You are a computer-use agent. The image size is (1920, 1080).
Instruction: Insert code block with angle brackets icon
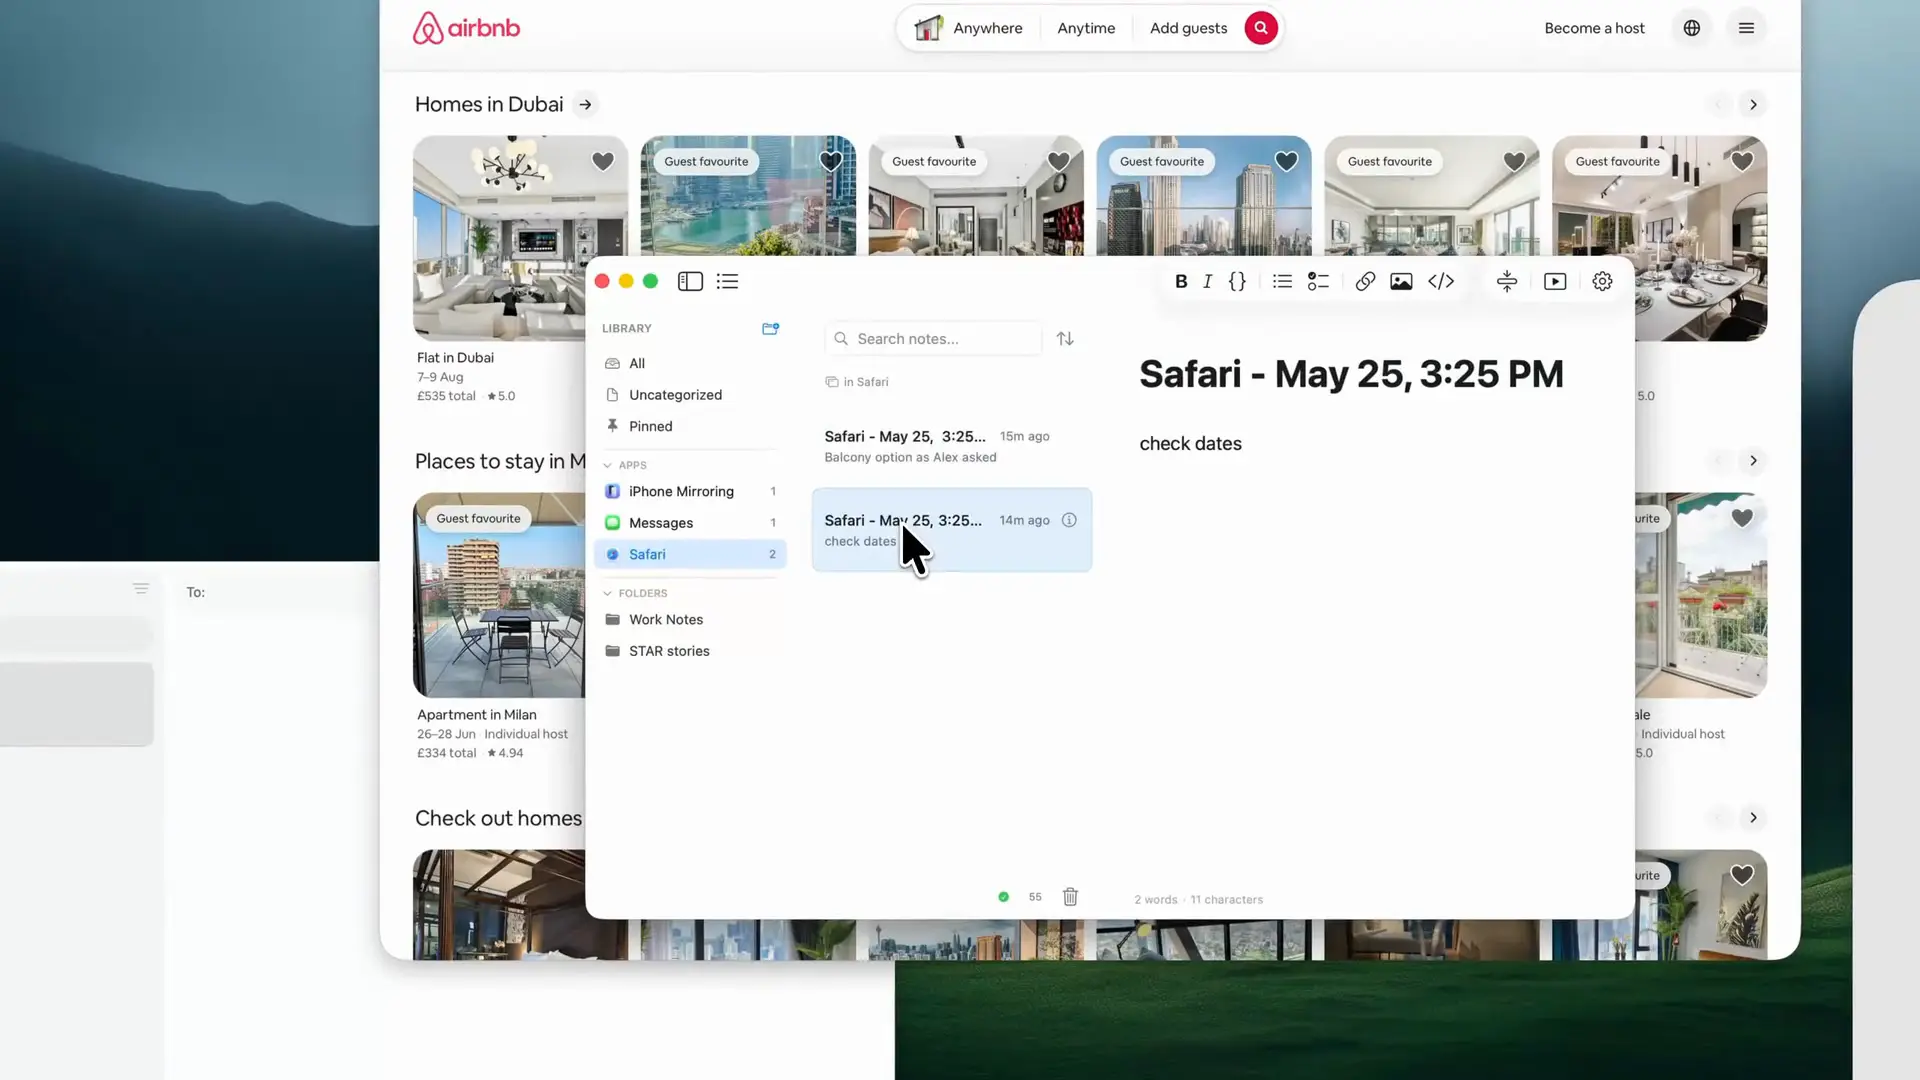pos(1441,282)
